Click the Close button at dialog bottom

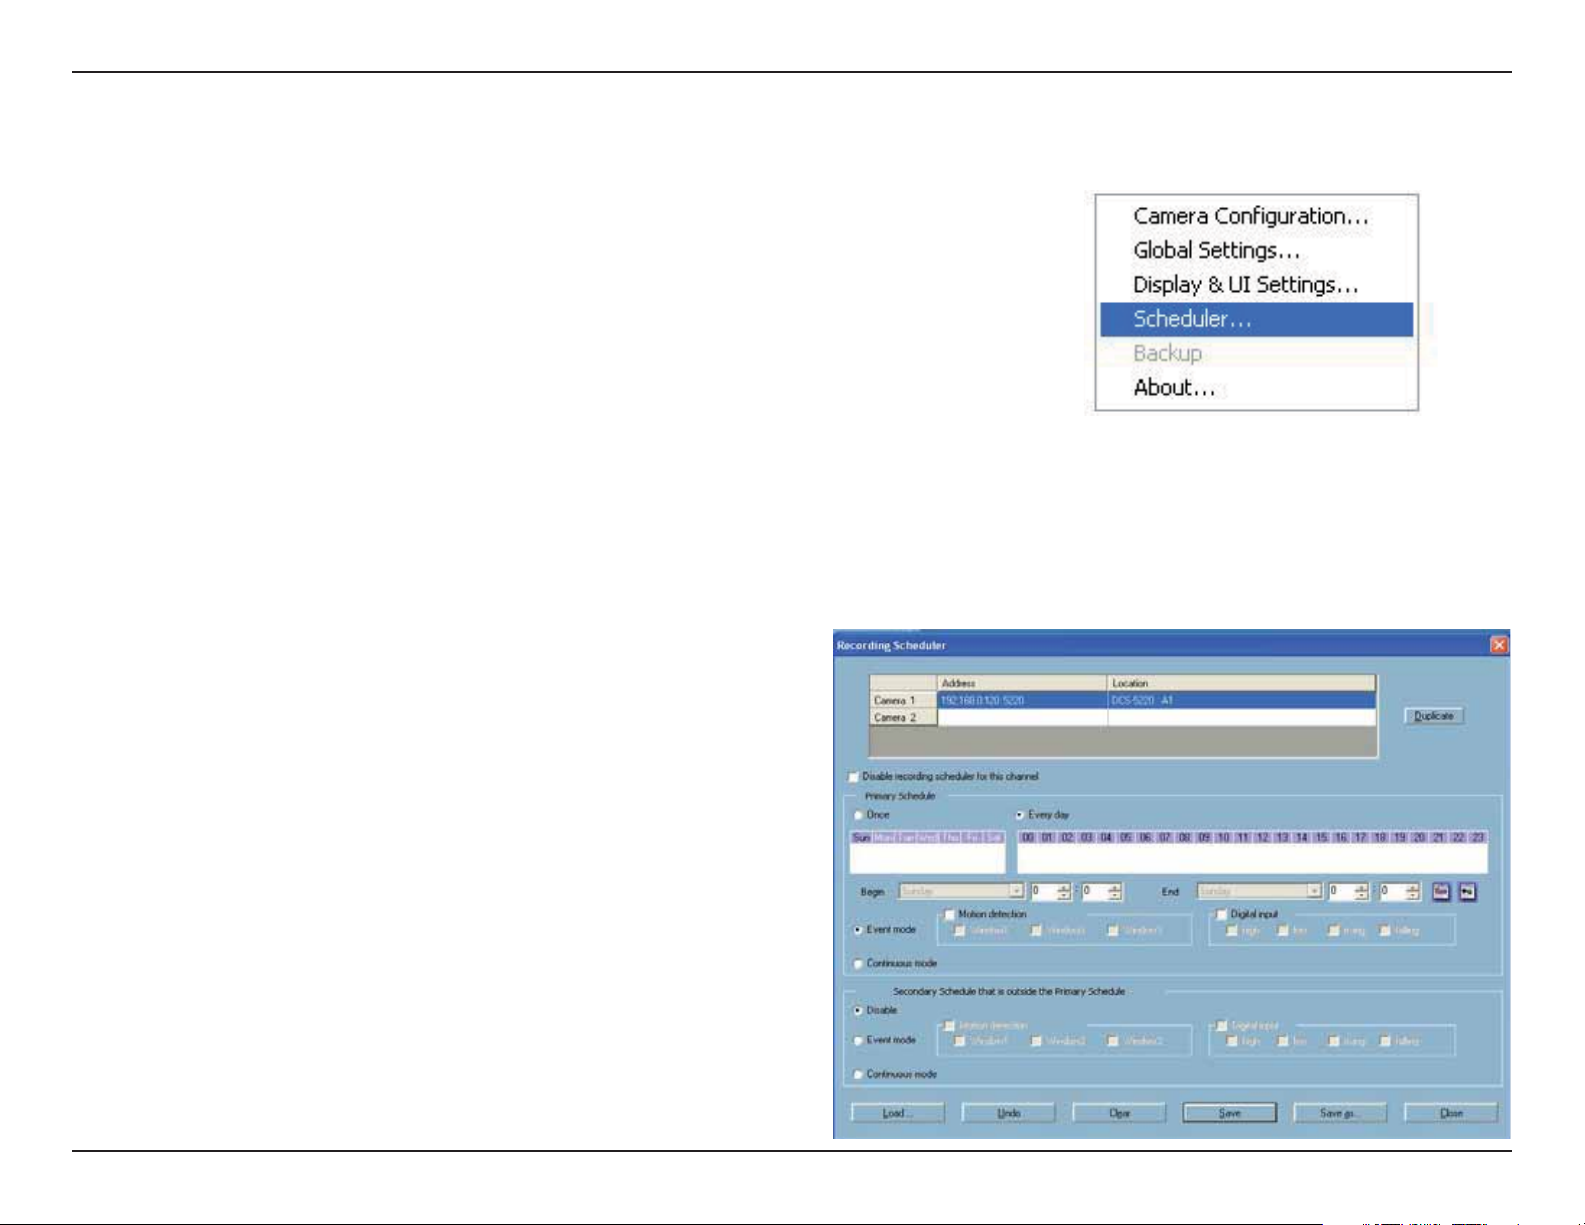pyautogui.click(x=1451, y=1113)
